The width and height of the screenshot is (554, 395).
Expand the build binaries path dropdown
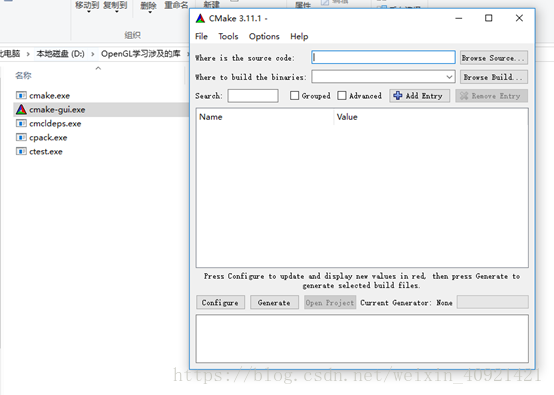(x=449, y=77)
